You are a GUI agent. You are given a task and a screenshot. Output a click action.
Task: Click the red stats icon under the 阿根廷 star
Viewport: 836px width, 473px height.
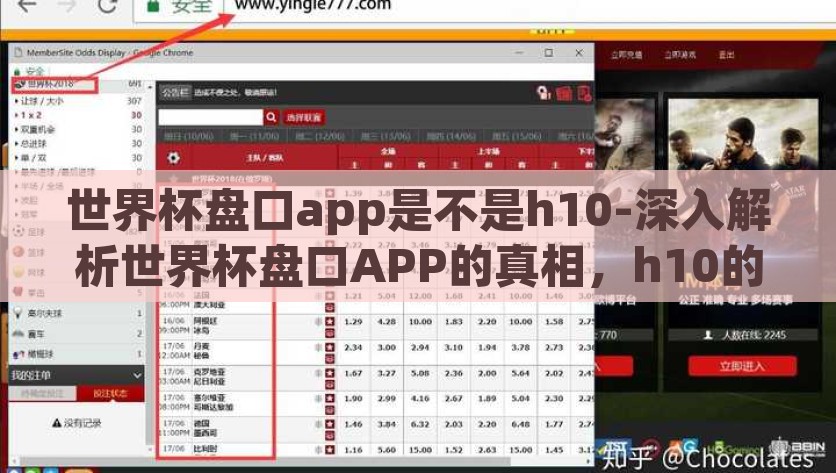tap(330, 333)
